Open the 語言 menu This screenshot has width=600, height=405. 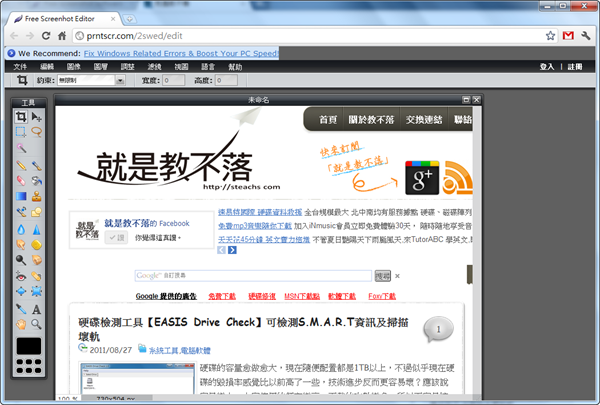pos(208,67)
